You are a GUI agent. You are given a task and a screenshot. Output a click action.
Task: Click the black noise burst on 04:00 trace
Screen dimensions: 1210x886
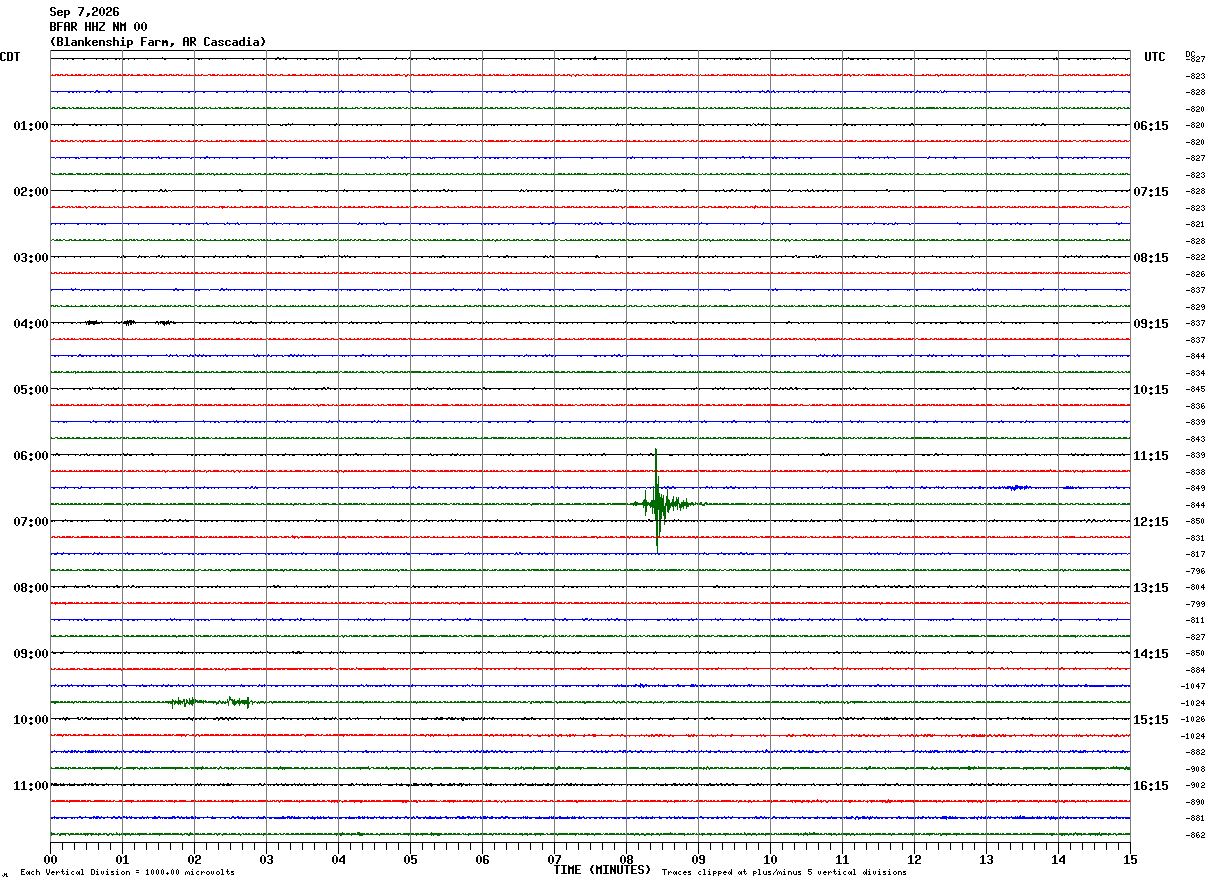point(129,323)
